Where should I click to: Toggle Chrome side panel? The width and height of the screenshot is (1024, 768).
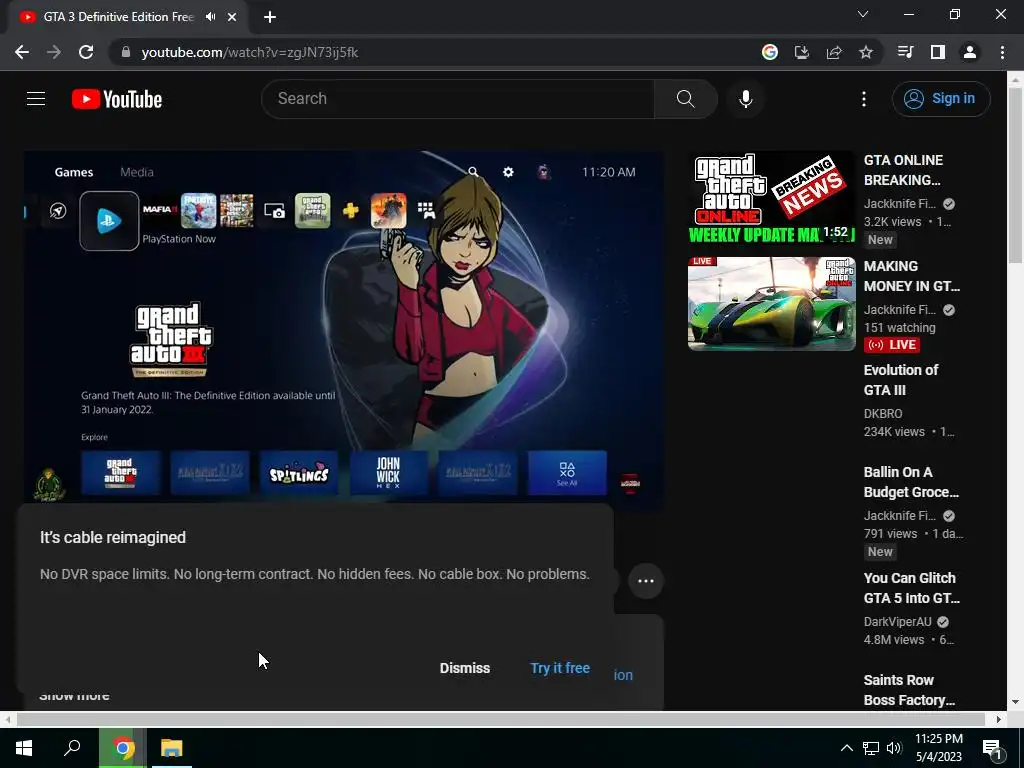tap(938, 52)
